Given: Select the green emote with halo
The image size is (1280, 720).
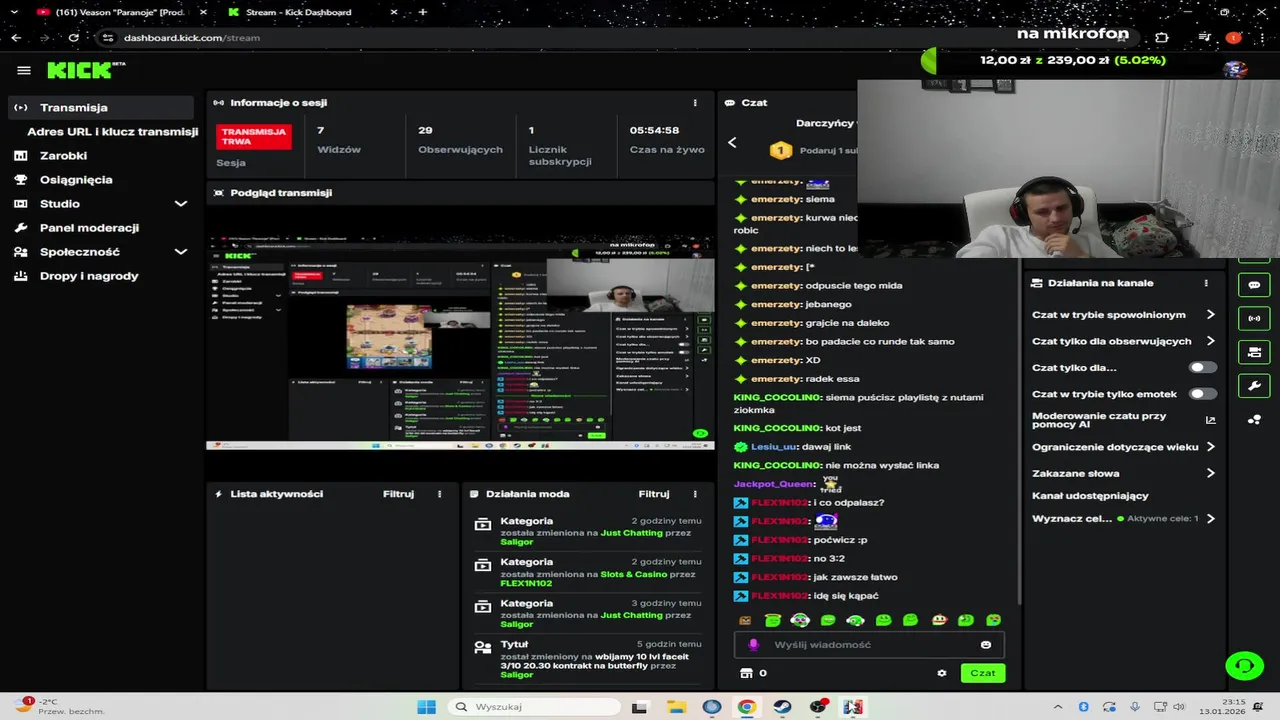Looking at the screenshot, I should tap(773, 620).
